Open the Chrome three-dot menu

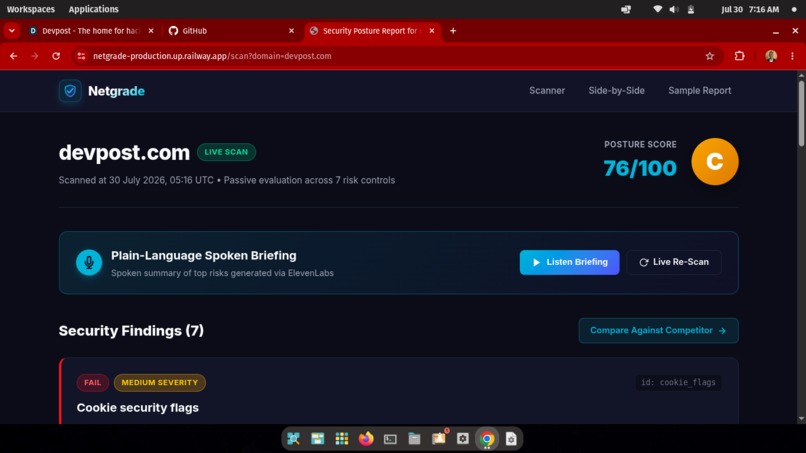tap(792, 56)
